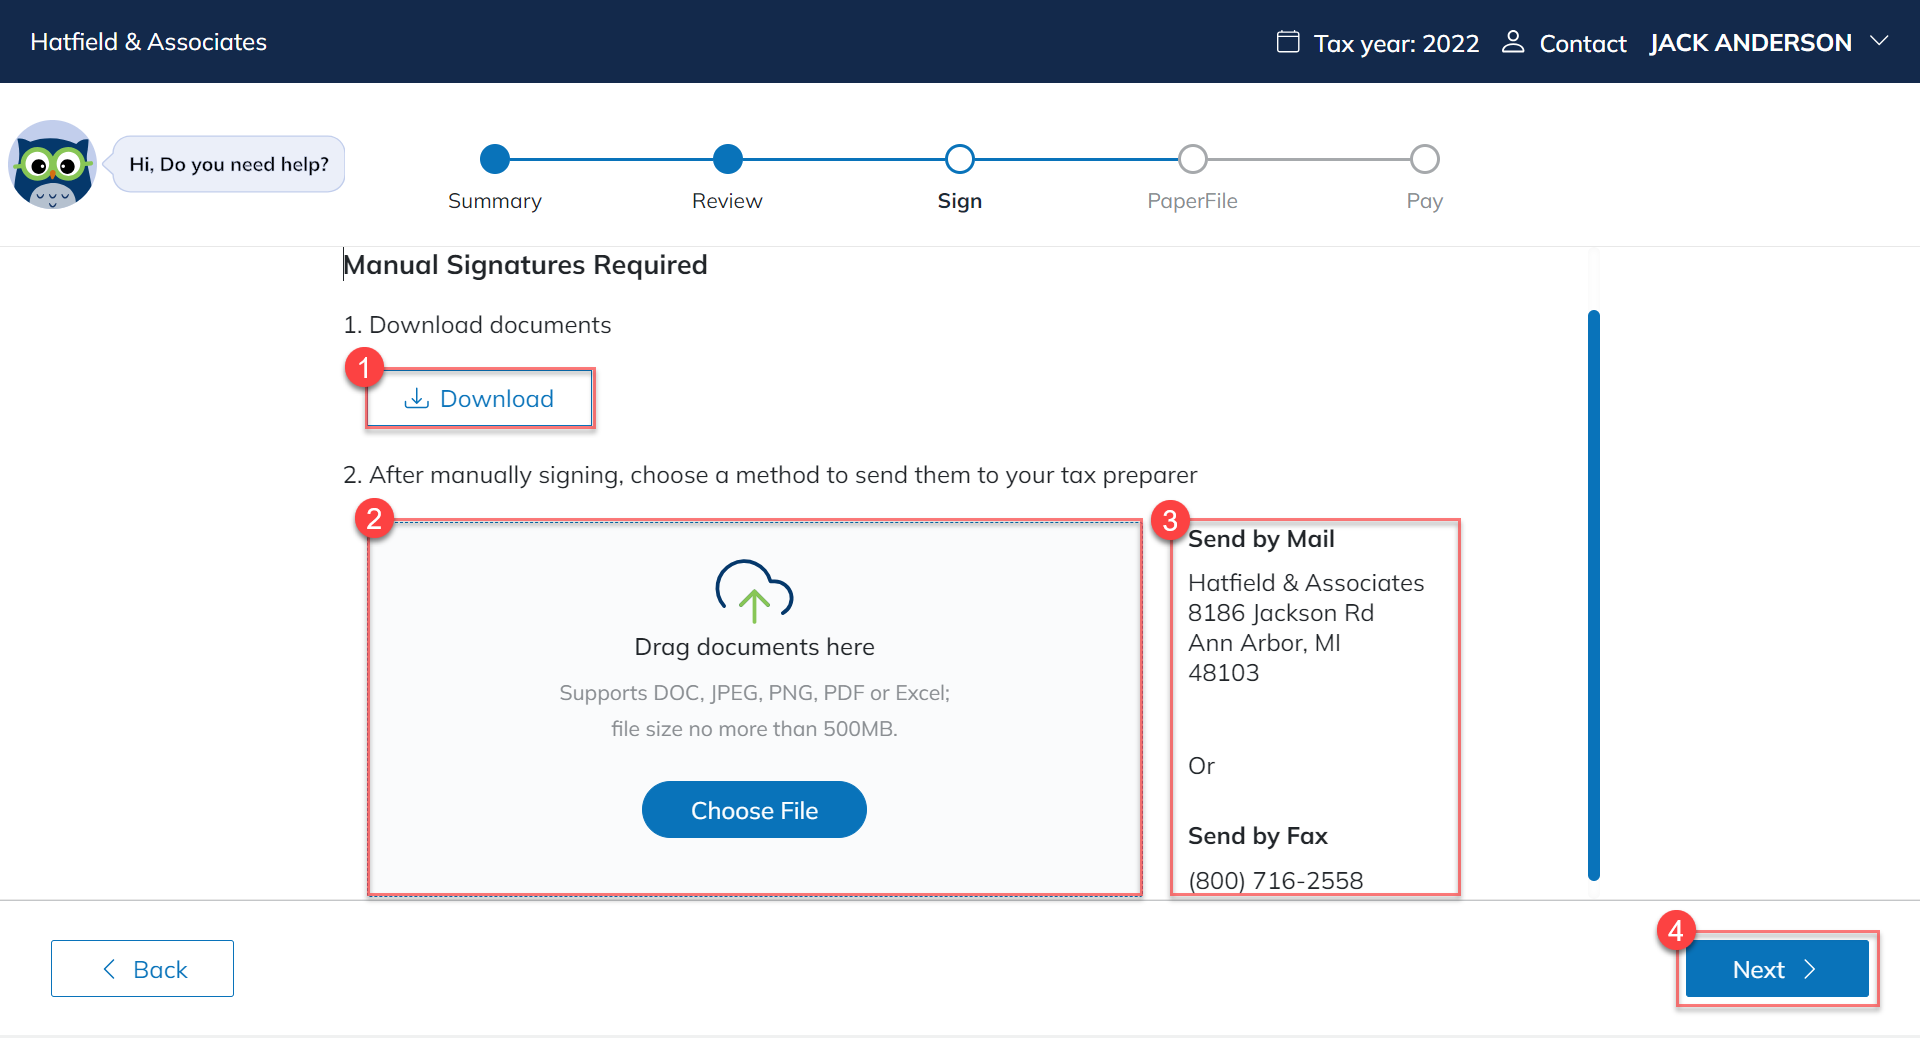Click the "Hi, Do you need help?" bubble

click(x=229, y=164)
